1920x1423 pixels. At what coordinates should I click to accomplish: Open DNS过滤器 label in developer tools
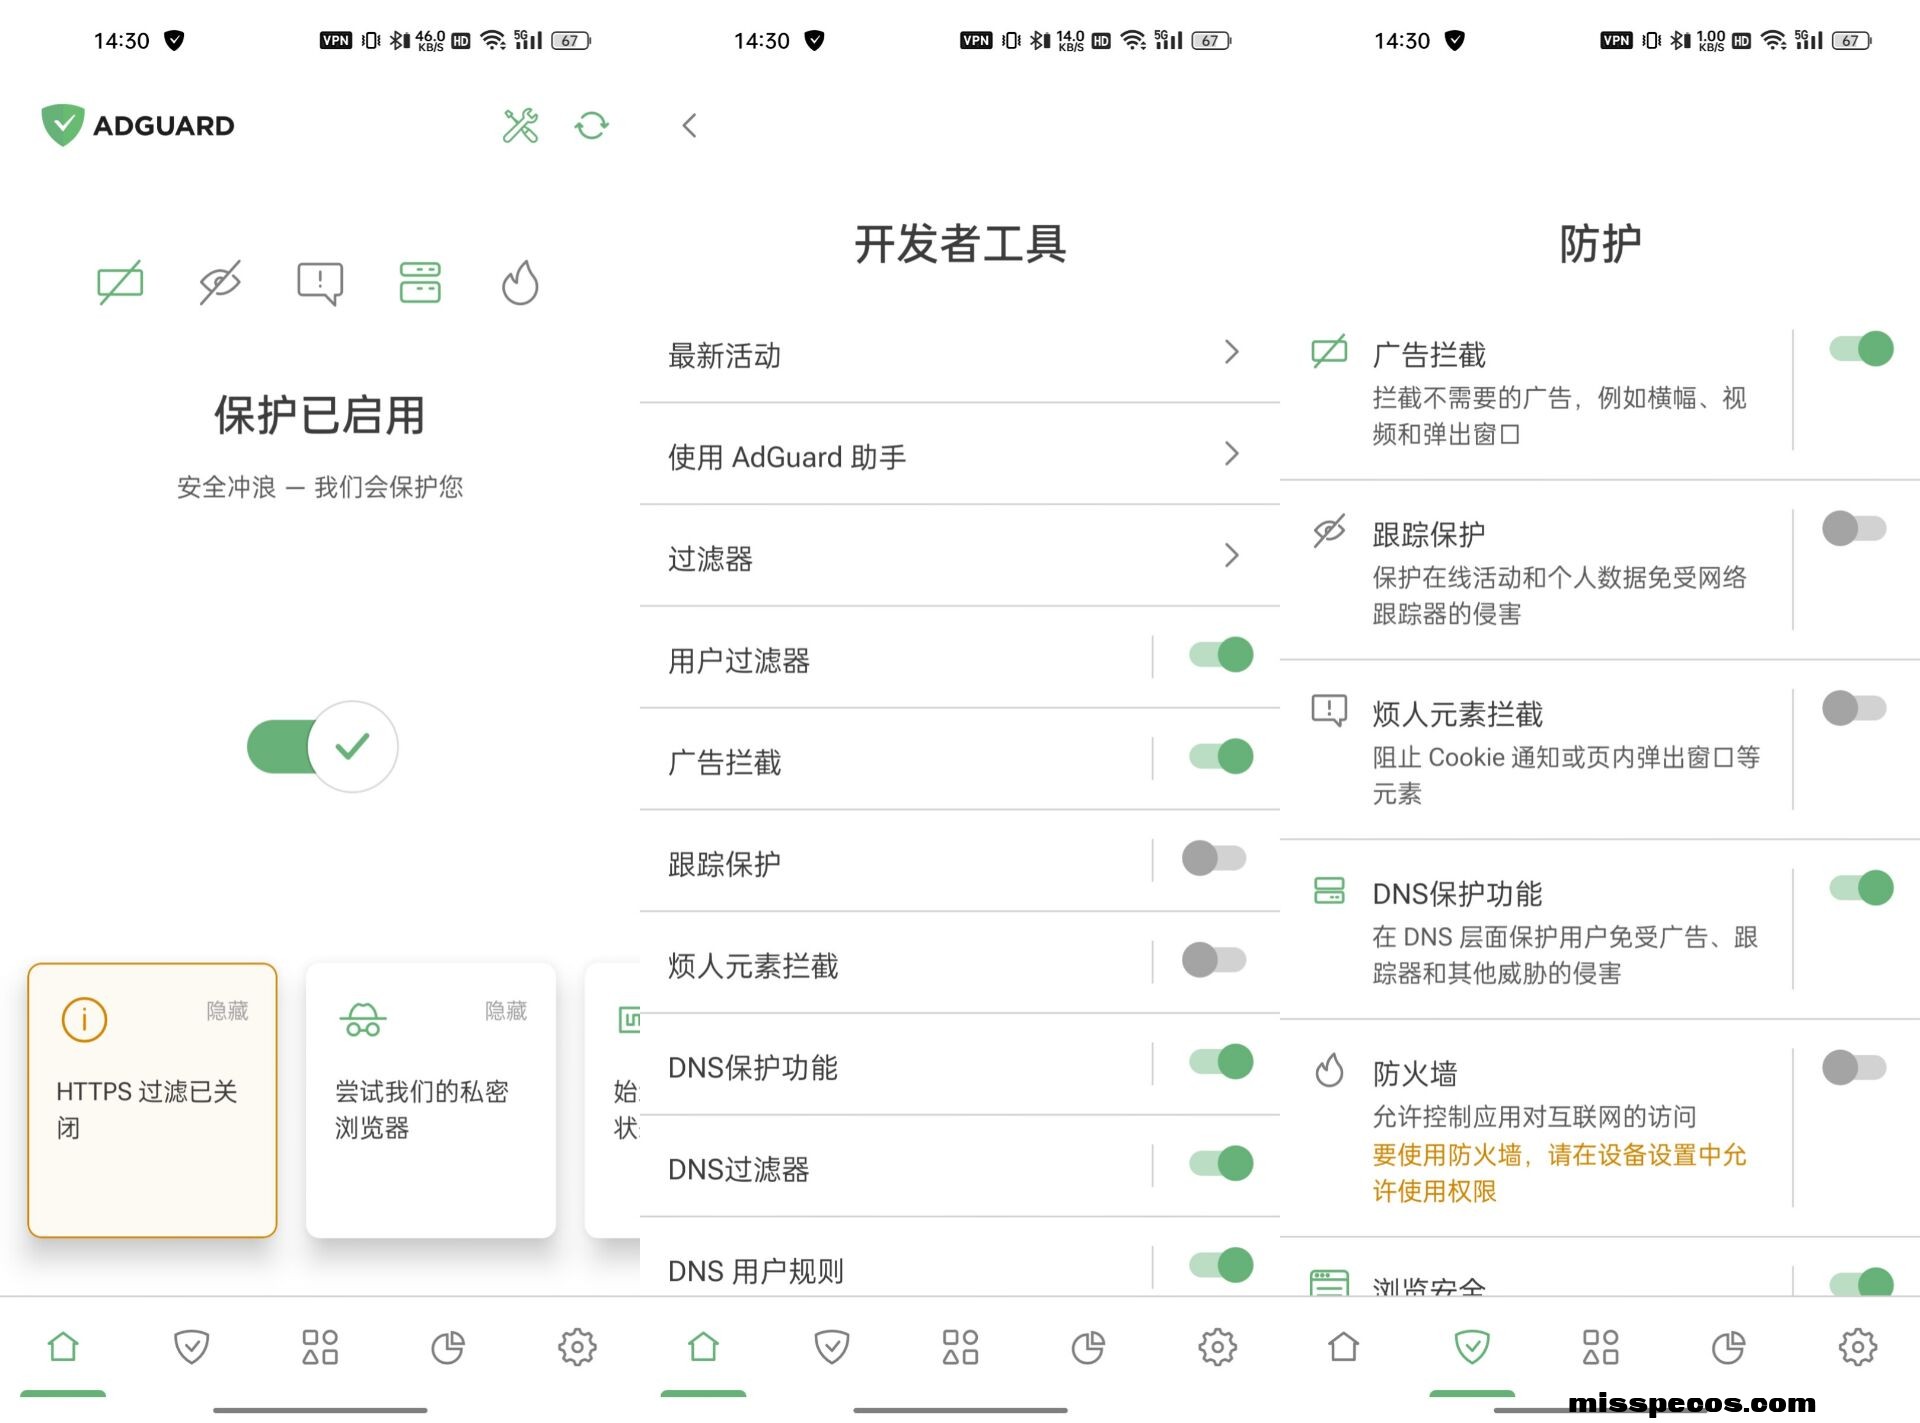(x=738, y=1169)
